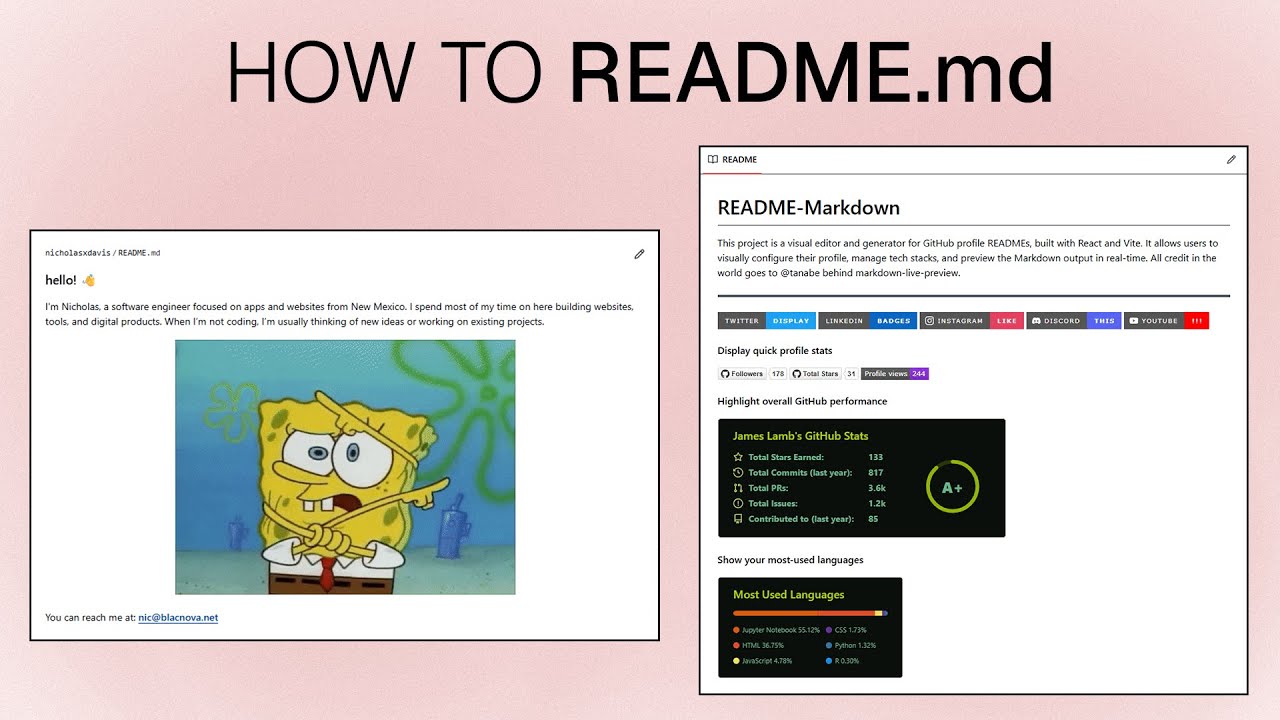Open the README tab
This screenshot has width=1280, height=720.
pos(732,160)
